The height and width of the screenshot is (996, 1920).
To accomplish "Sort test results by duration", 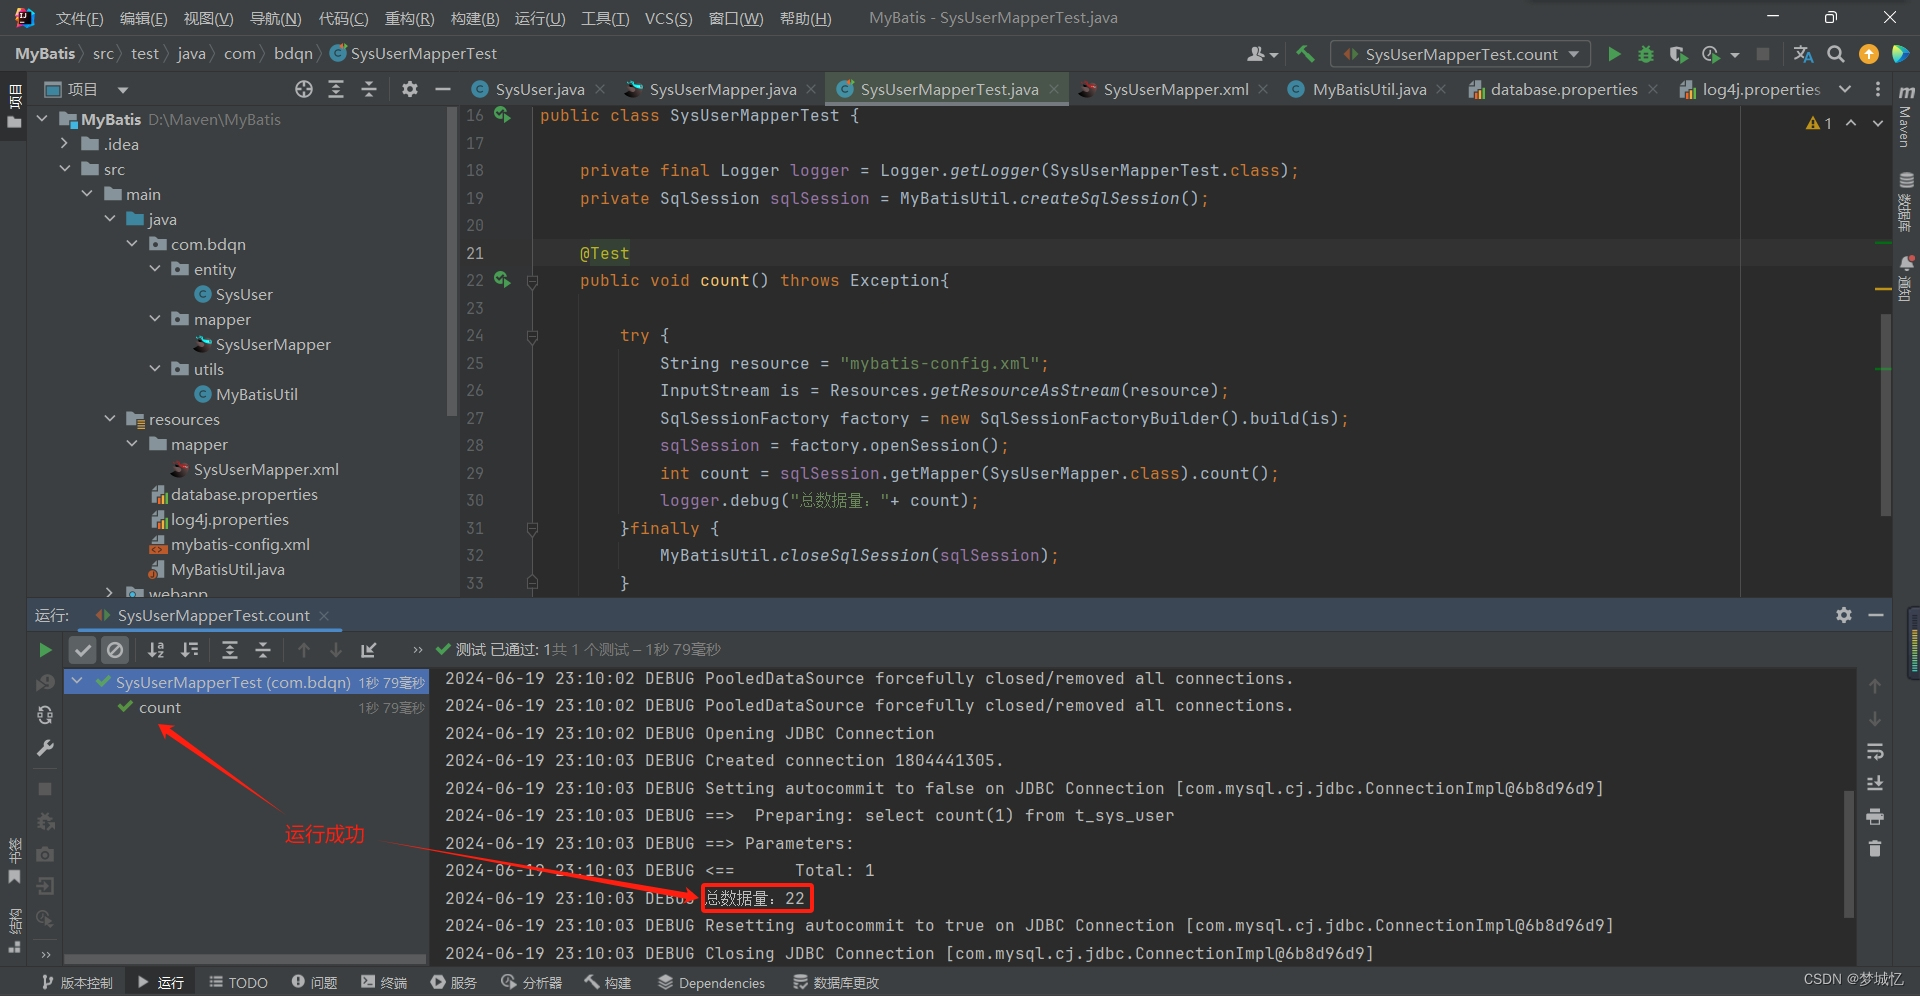I will tap(189, 650).
